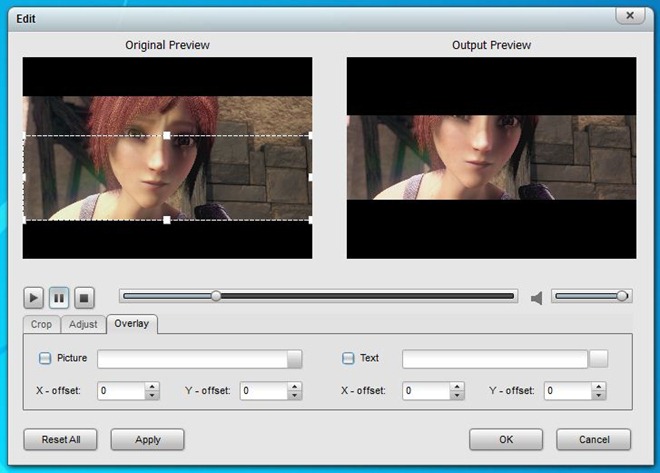
Task: Click the Picture path input field
Action: (x=192, y=359)
